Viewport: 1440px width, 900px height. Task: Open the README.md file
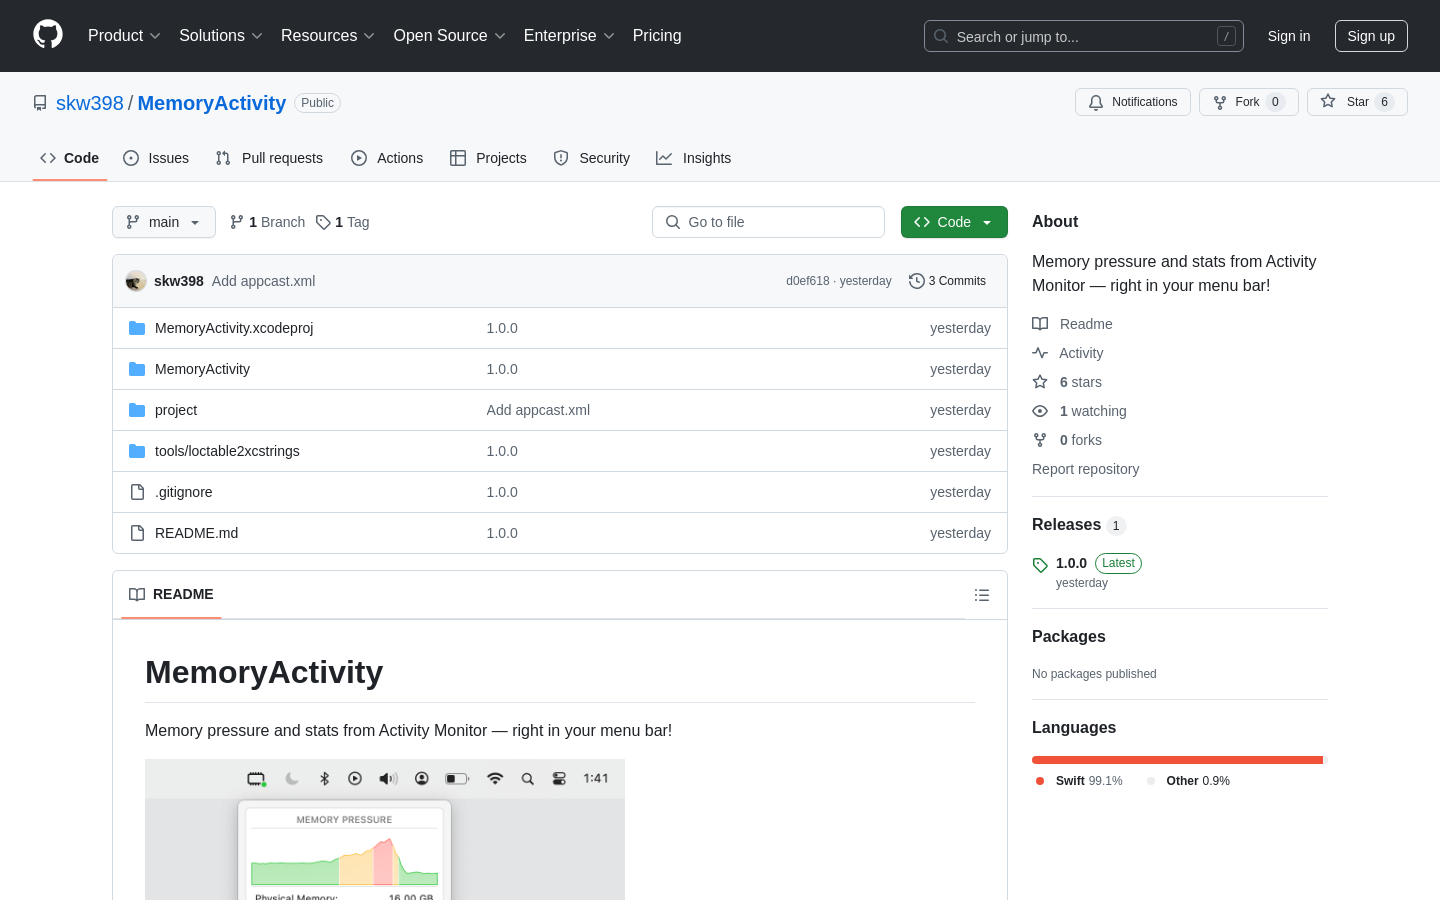[x=196, y=533]
